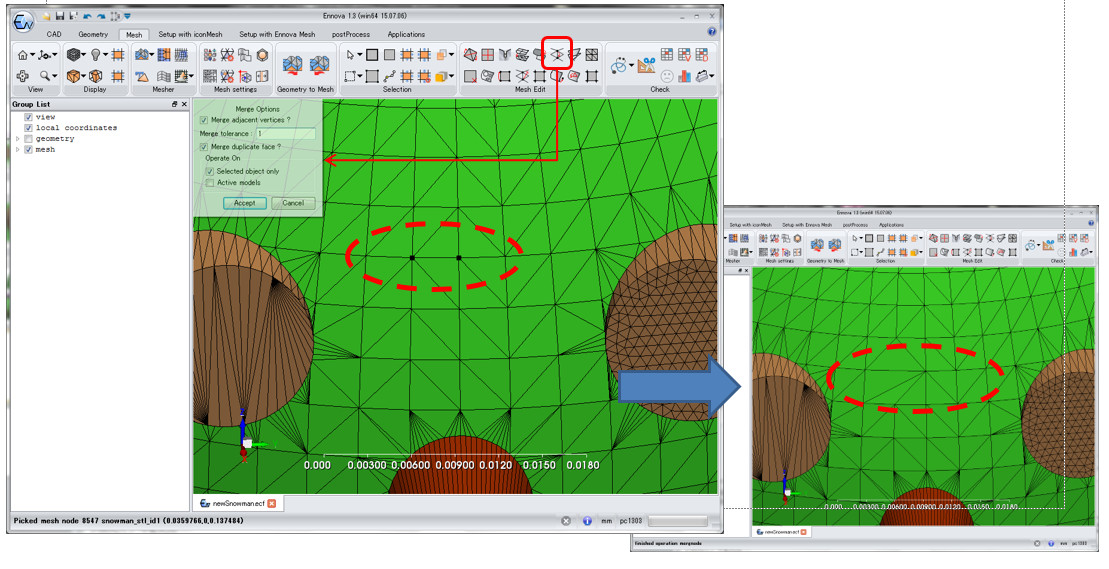Screen dimensions: 1109x569
Task: Open the postProcess ribbon tab
Action: pos(351,34)
